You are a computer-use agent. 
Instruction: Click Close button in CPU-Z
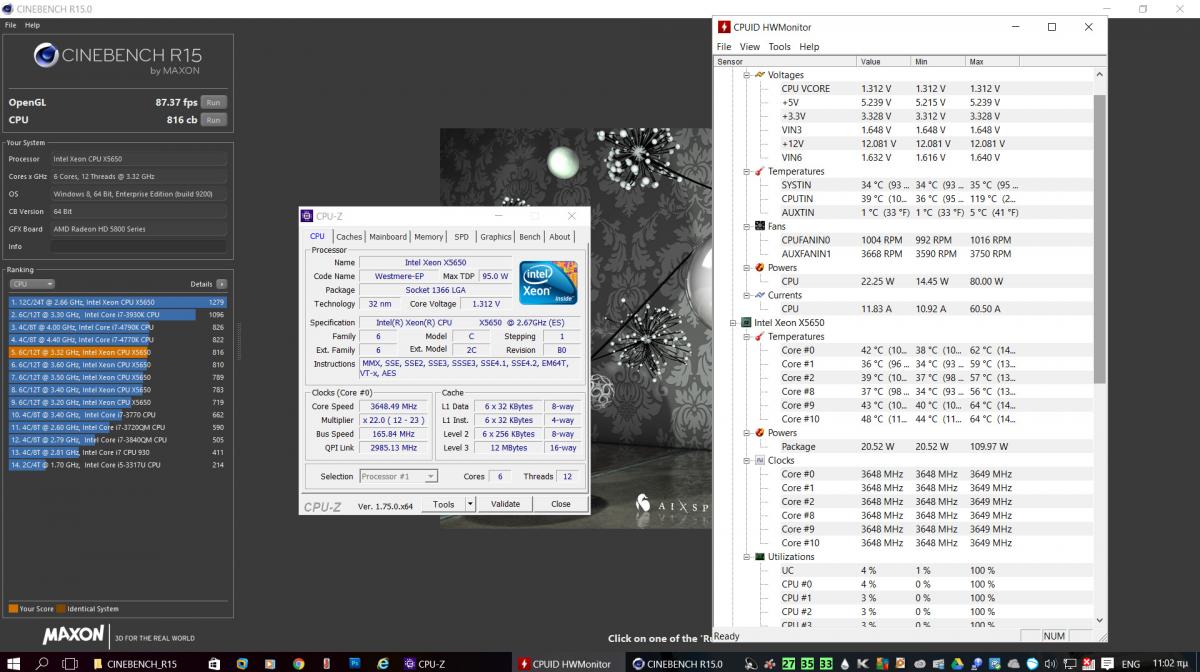[561, 504]
